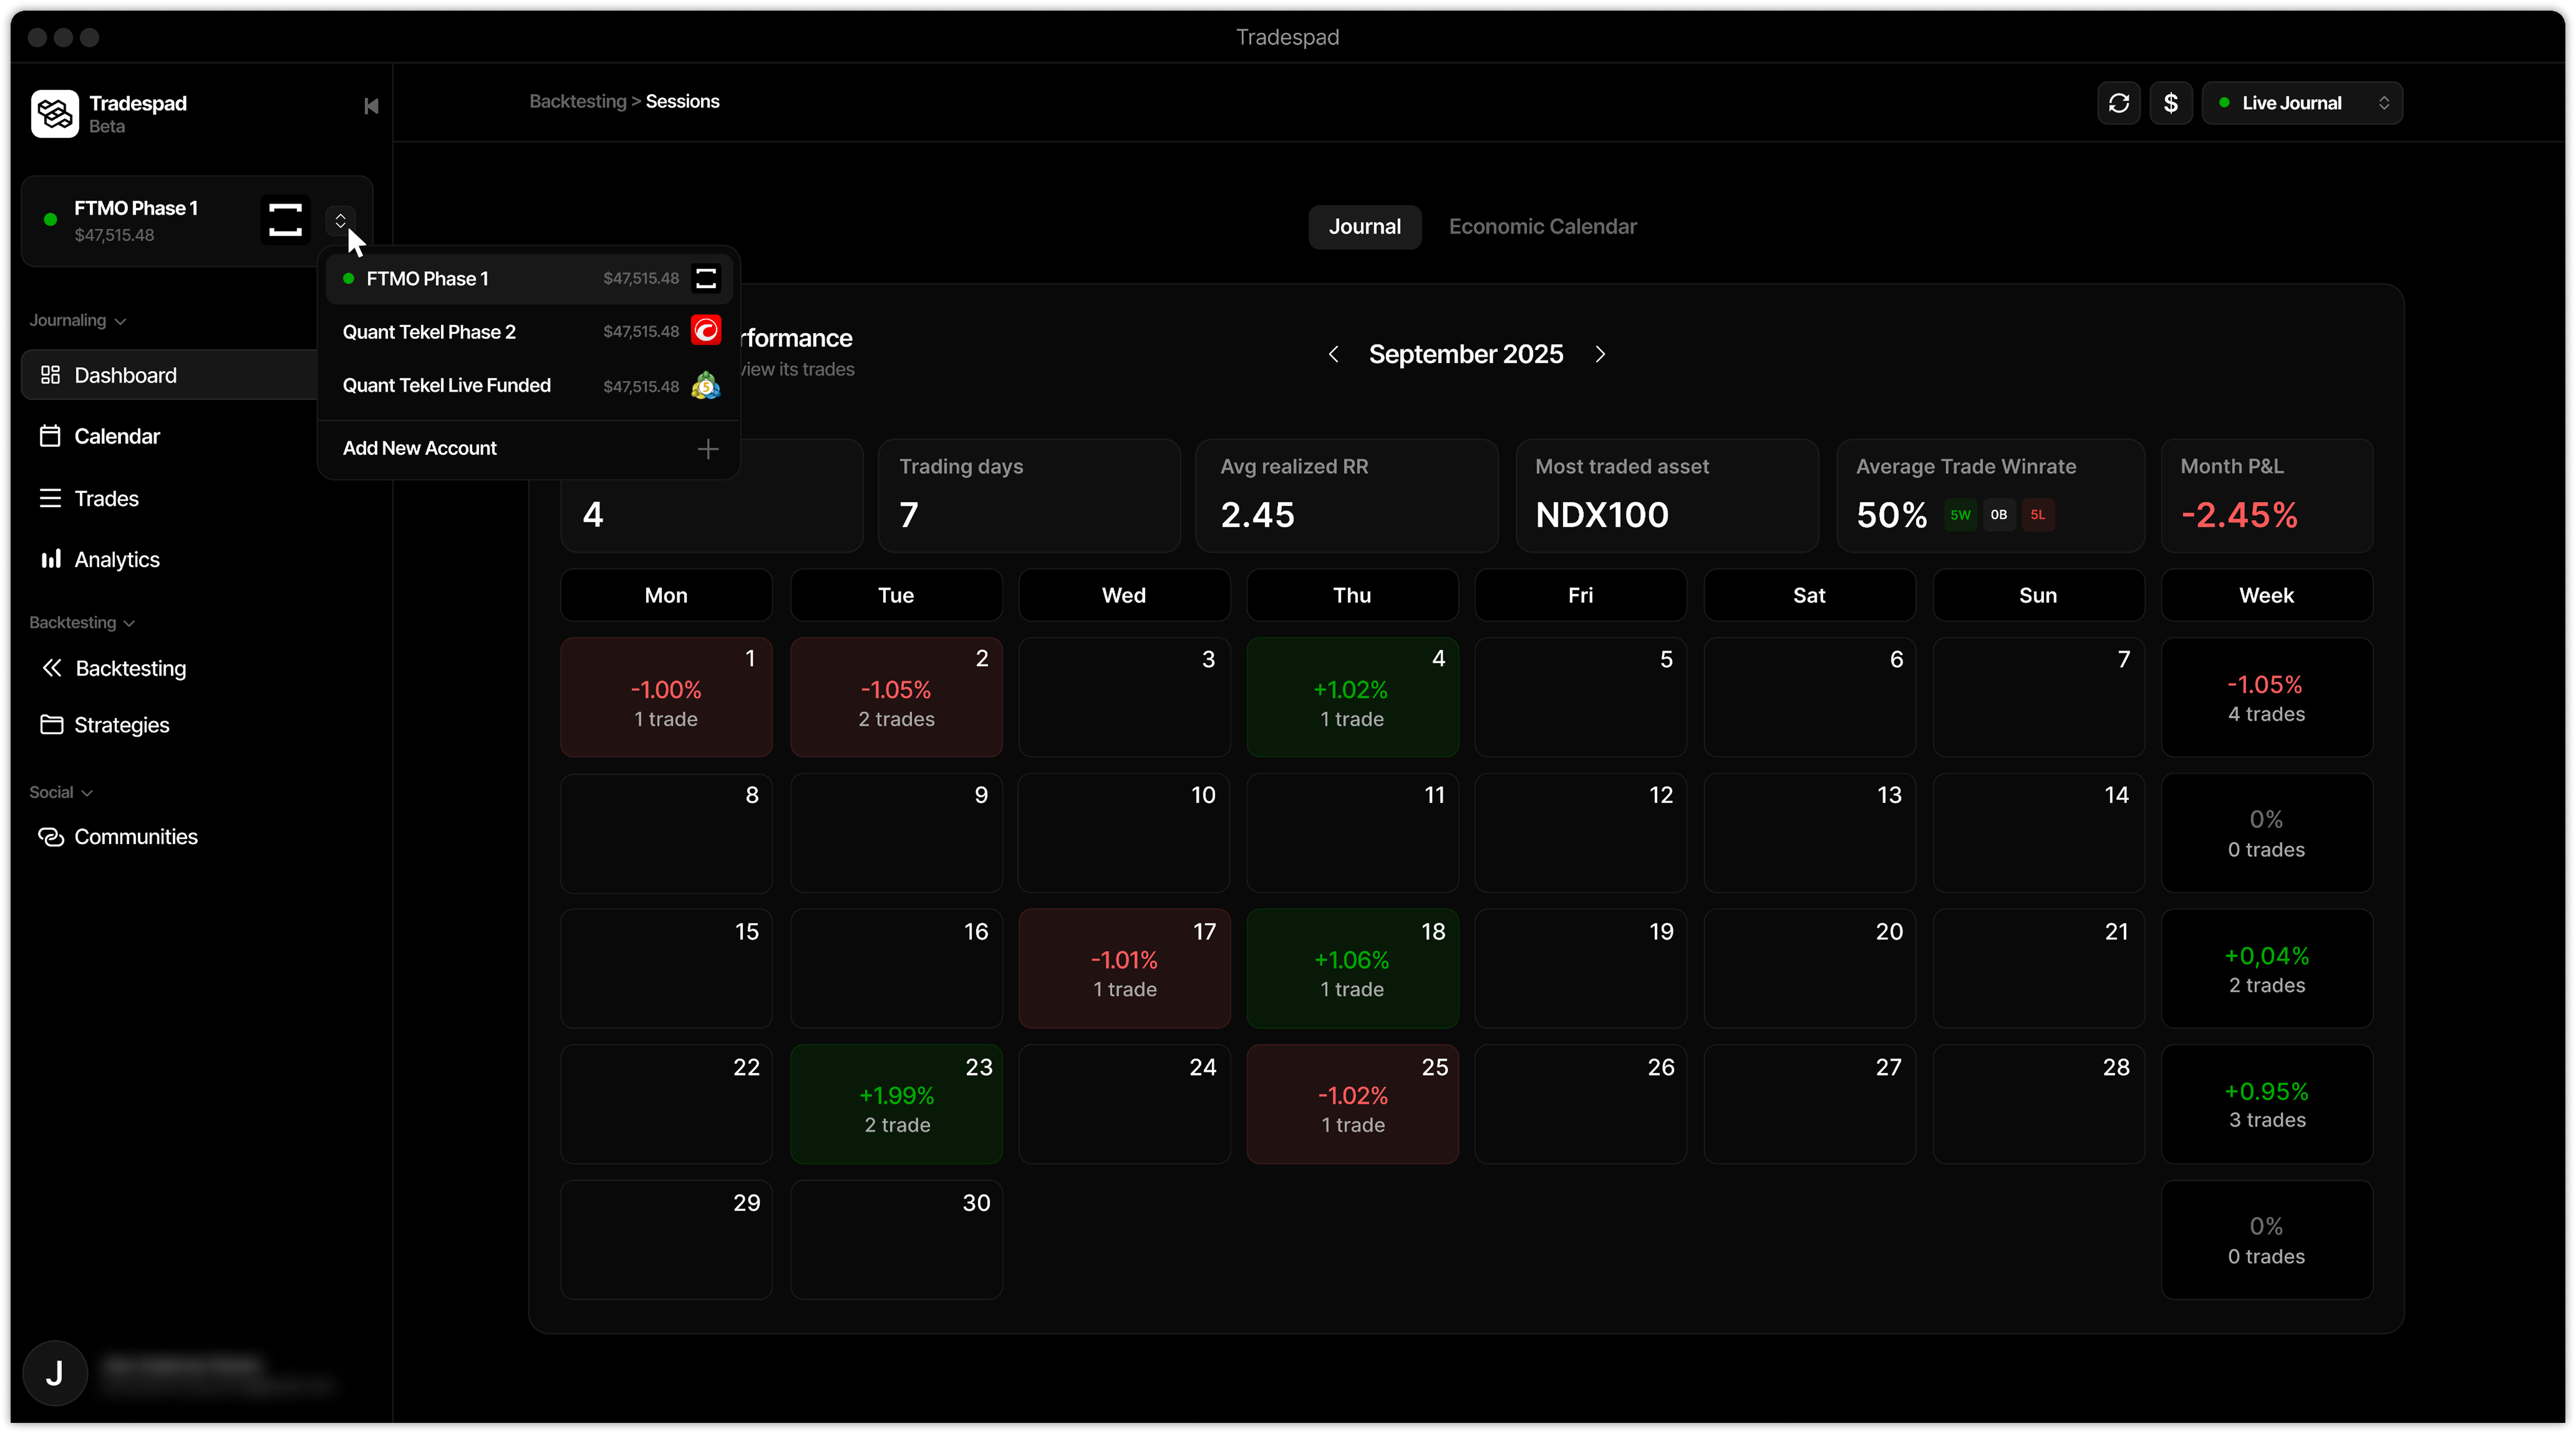The height and width of the screenshot is (1434, 2576).
Task: Collapse the Backtesting section header
Action: [81, 622]
